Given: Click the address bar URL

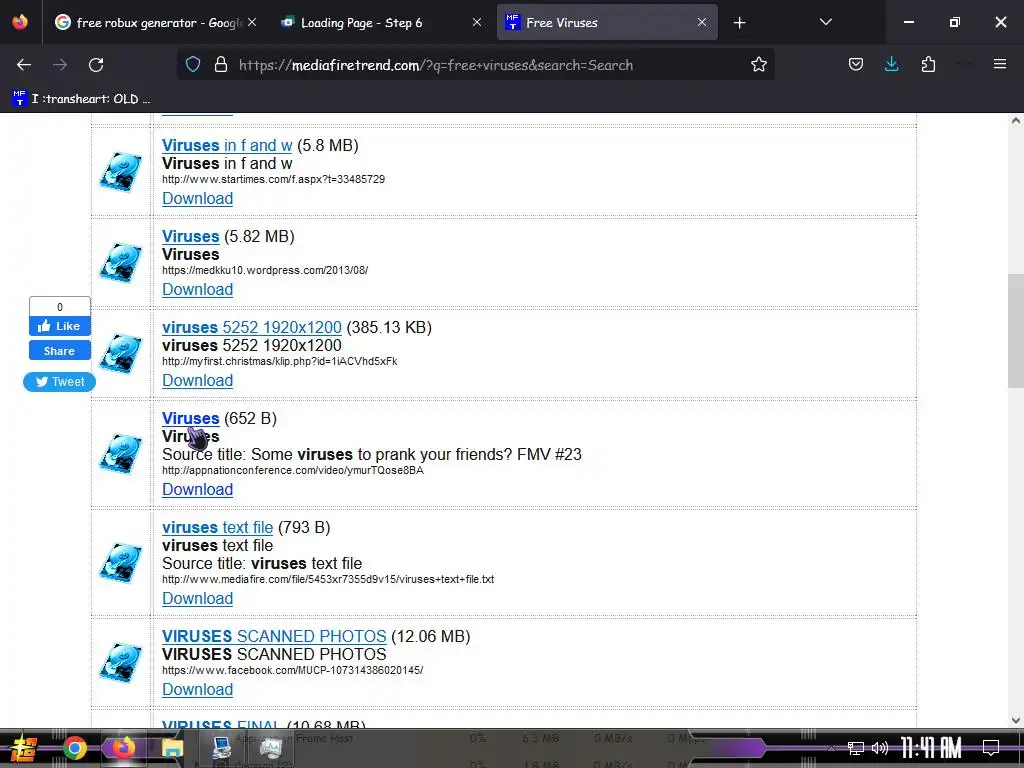Looking at the screenshot, I should [436, 65].
